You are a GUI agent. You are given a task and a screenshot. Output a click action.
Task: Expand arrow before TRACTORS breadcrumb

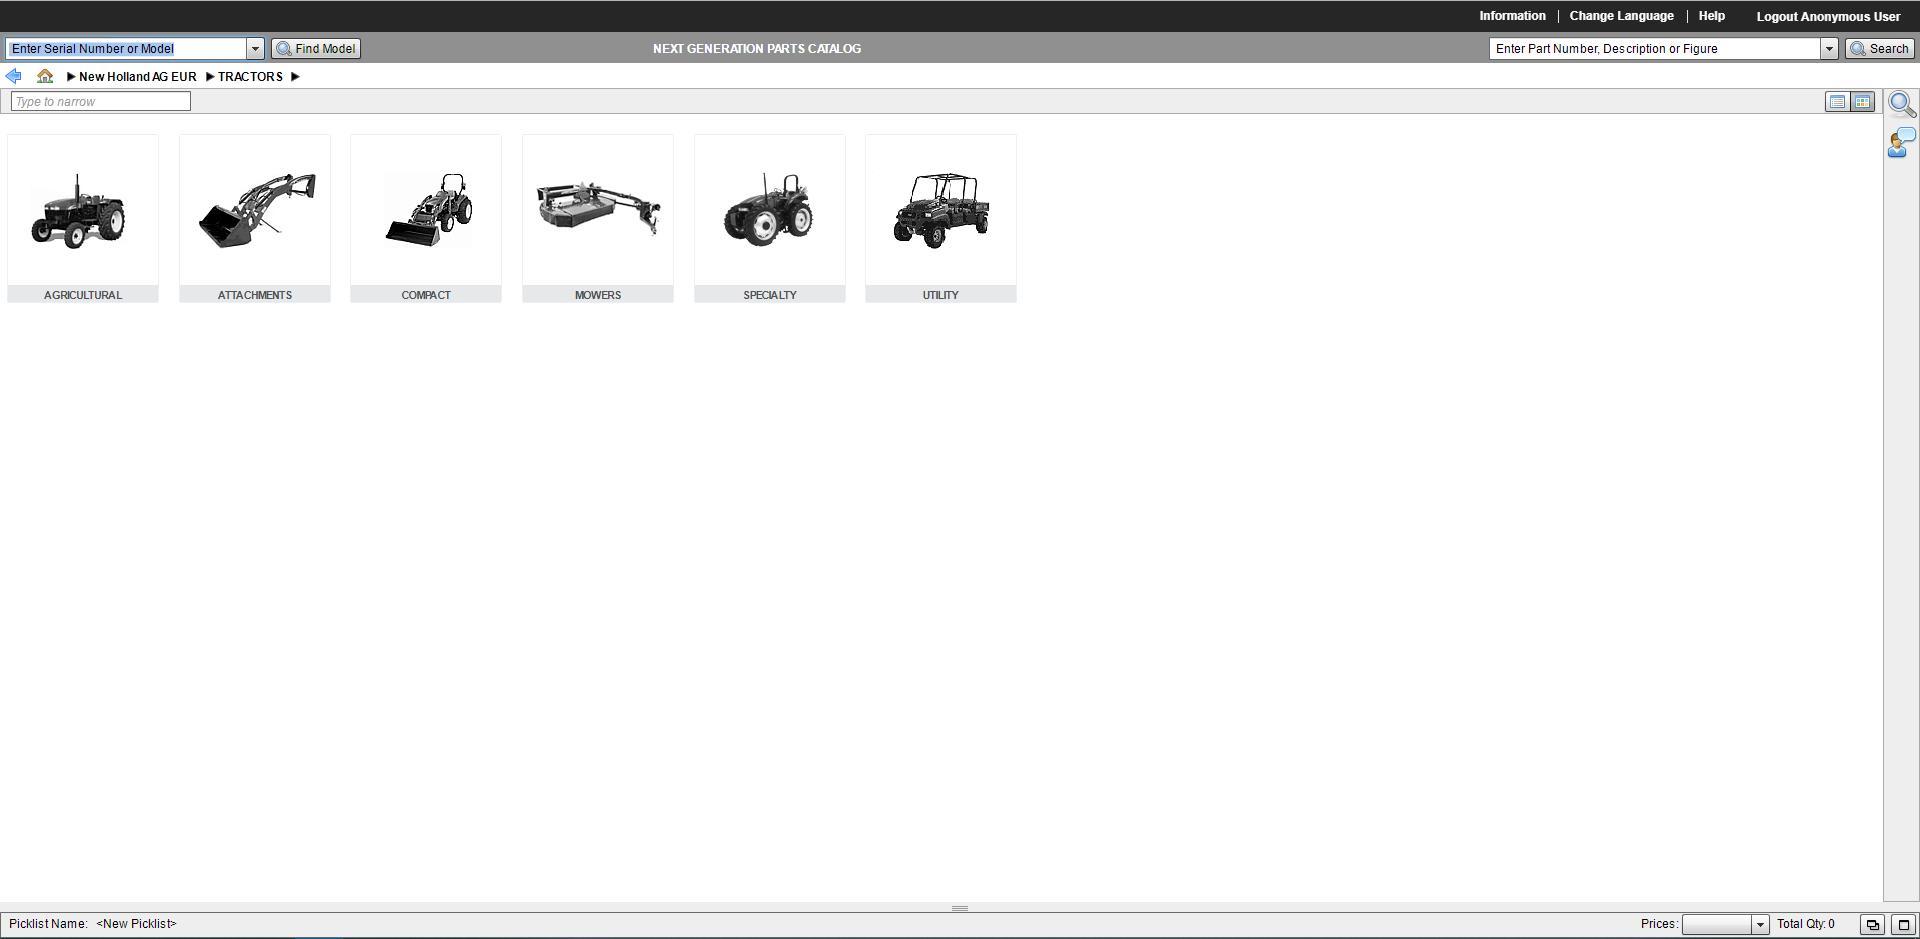(x=210, y=77)
